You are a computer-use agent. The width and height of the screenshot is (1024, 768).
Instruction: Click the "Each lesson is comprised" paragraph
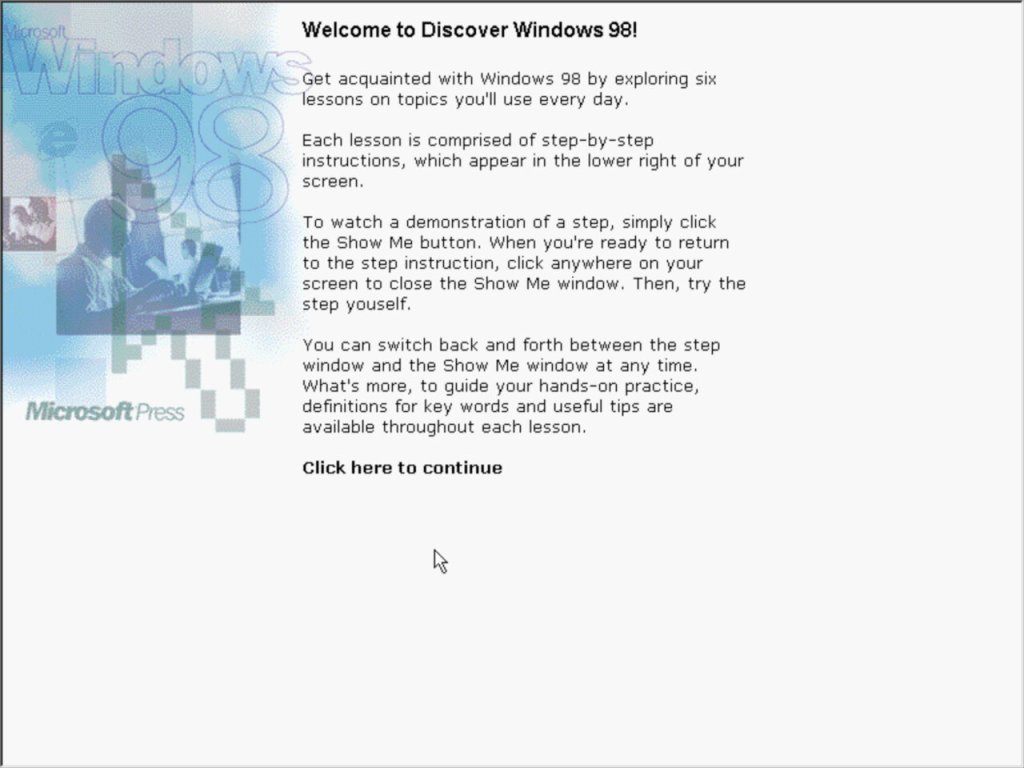click(522, 161)
